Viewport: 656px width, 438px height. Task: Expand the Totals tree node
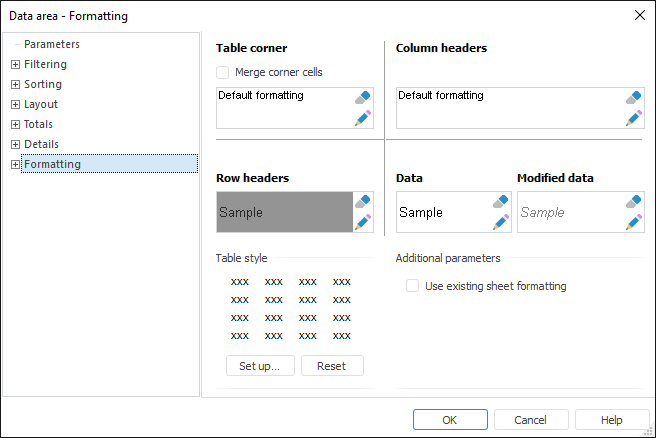(15, 124)
